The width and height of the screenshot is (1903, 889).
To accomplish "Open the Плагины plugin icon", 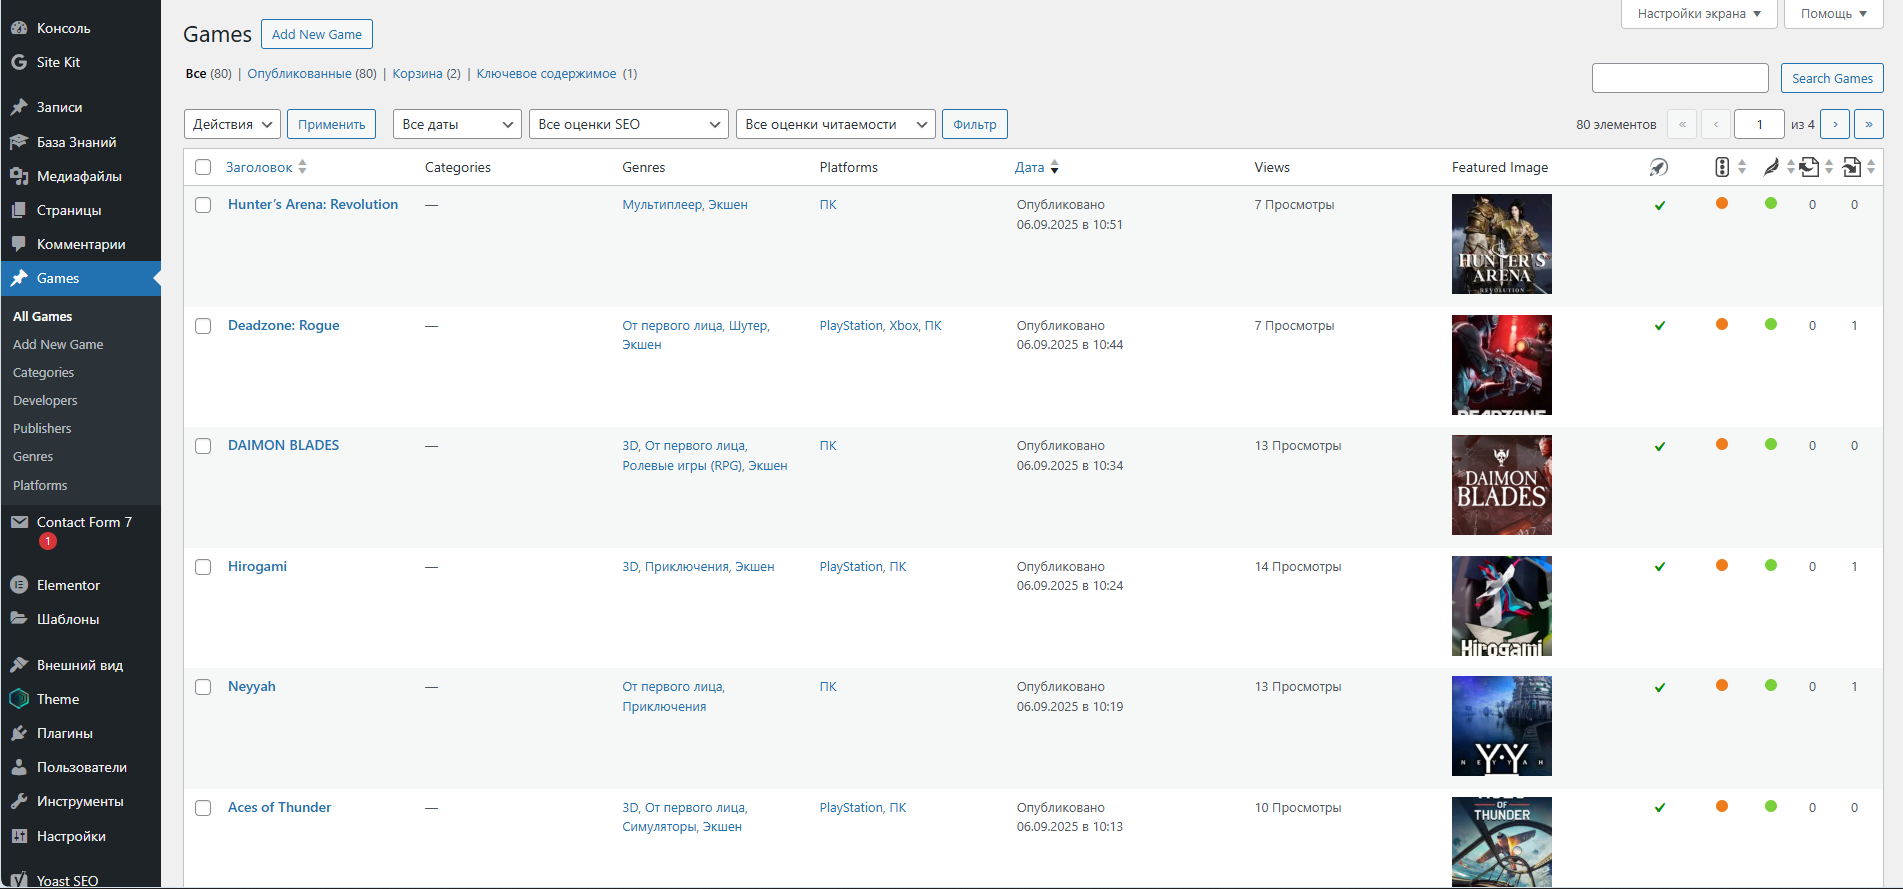I will pos(19,733).
